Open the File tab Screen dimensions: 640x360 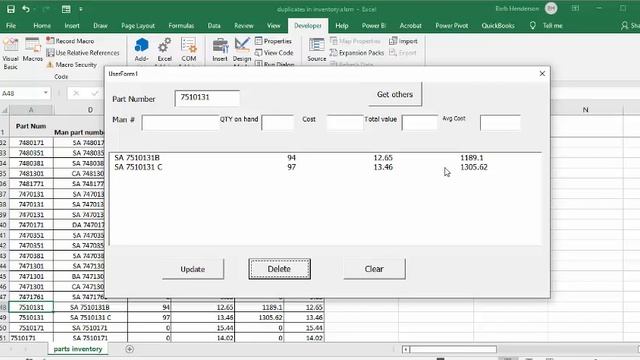[x=11, y=25]
